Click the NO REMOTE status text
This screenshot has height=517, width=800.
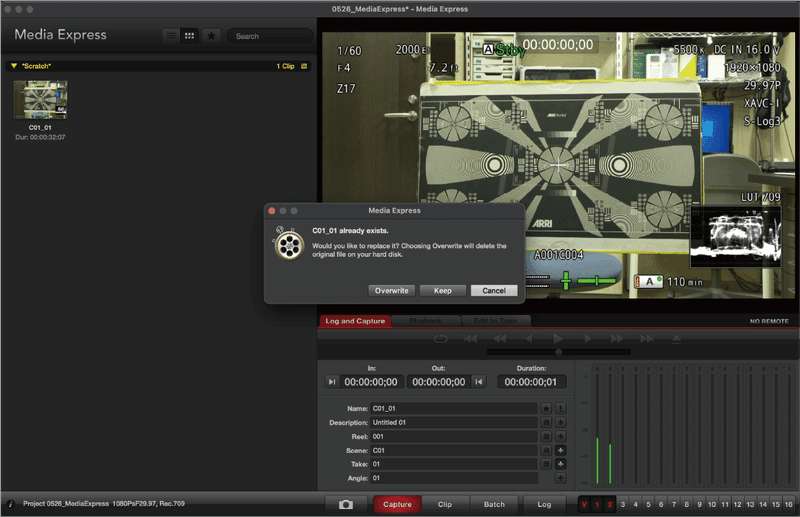(x=769, y=321)
